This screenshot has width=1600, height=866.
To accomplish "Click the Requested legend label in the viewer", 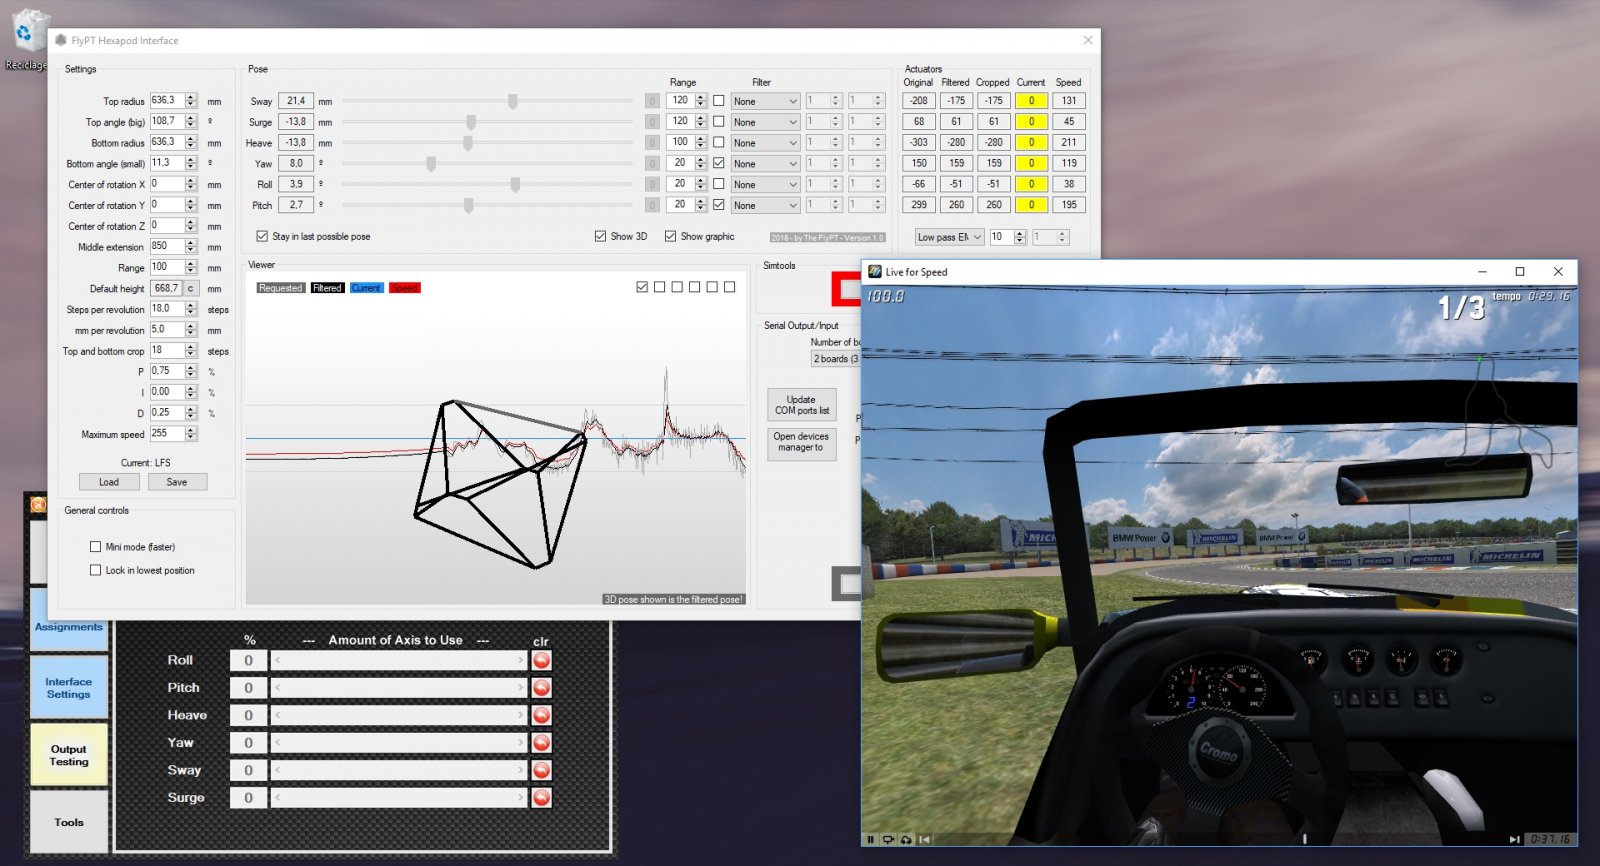I will (x=280, y=288).
